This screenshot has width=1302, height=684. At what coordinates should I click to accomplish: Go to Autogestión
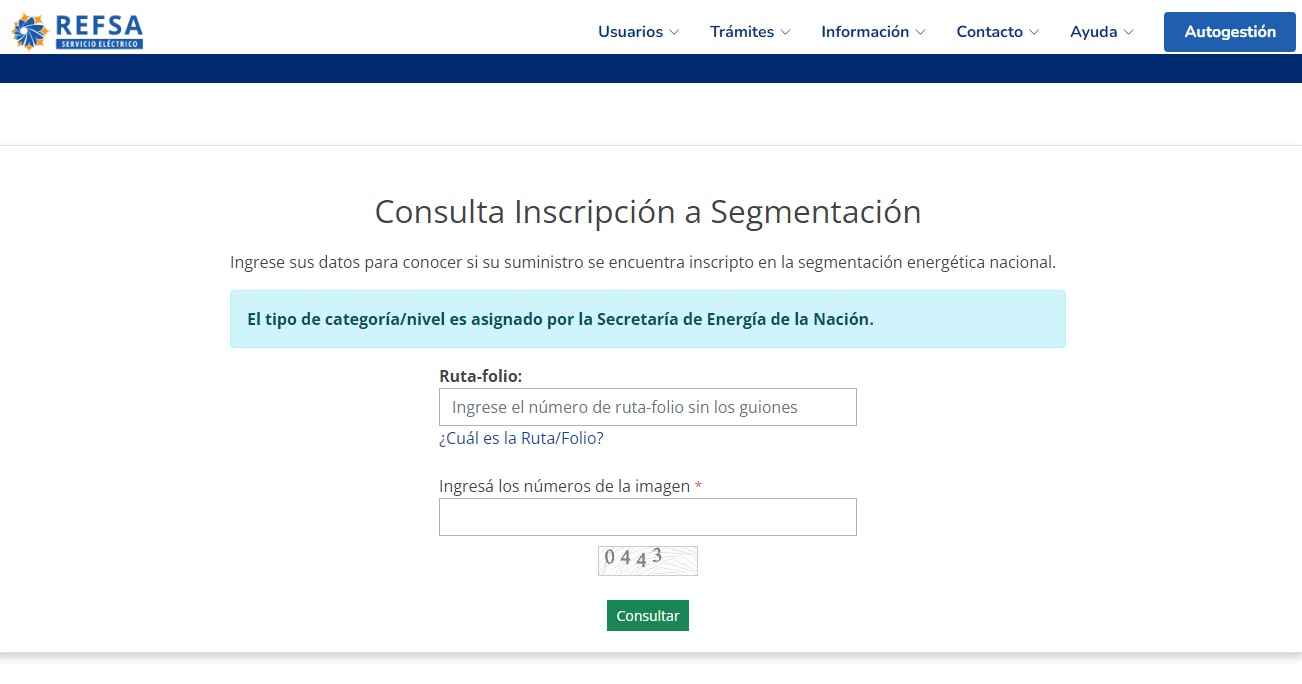[x=1229, y=32]
